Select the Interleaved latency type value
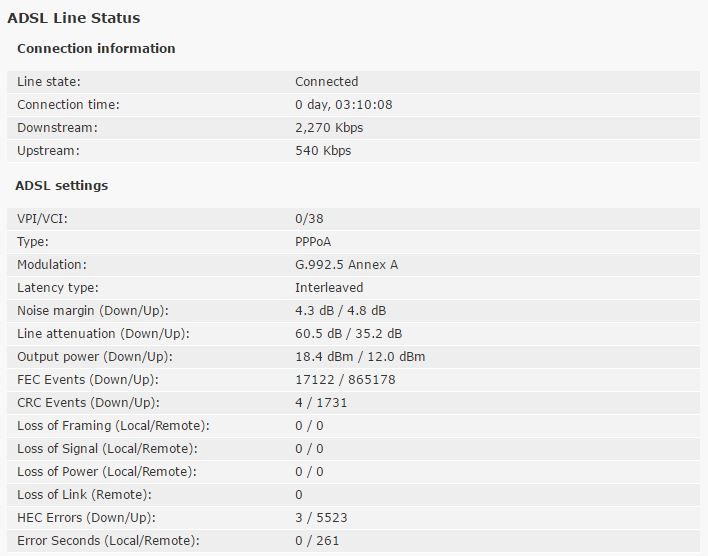Image resolution: width=708 pixels, height=556 pixels. coord(329,288)
